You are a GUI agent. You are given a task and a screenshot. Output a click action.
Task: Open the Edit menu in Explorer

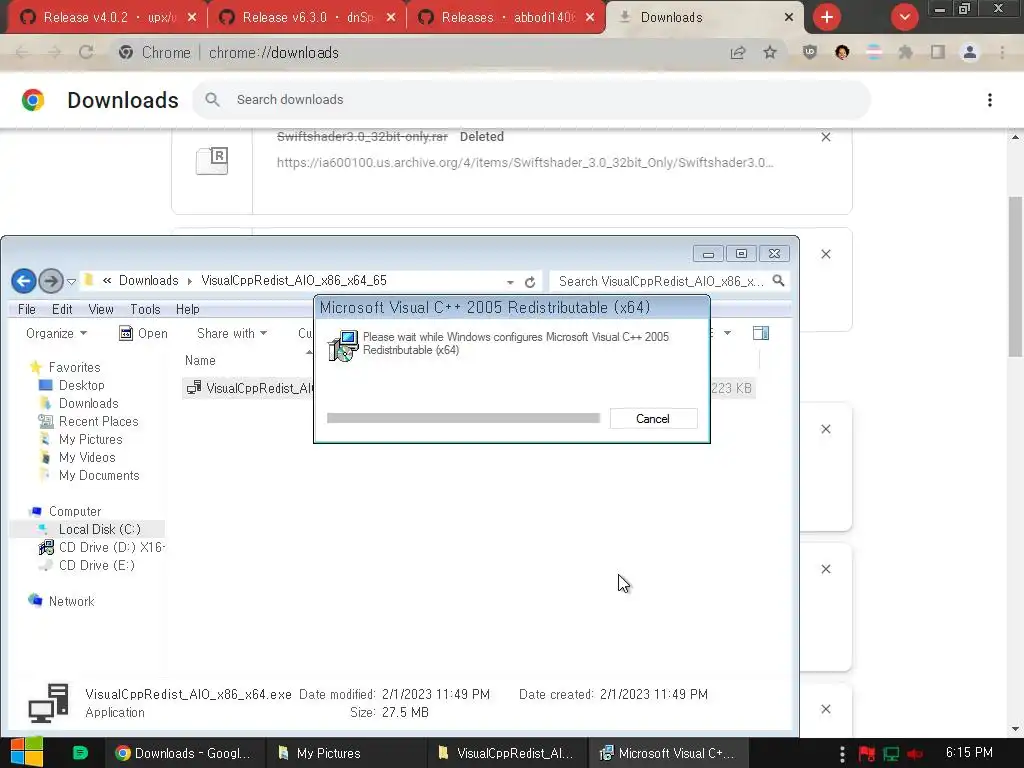[x=62, y=309]
